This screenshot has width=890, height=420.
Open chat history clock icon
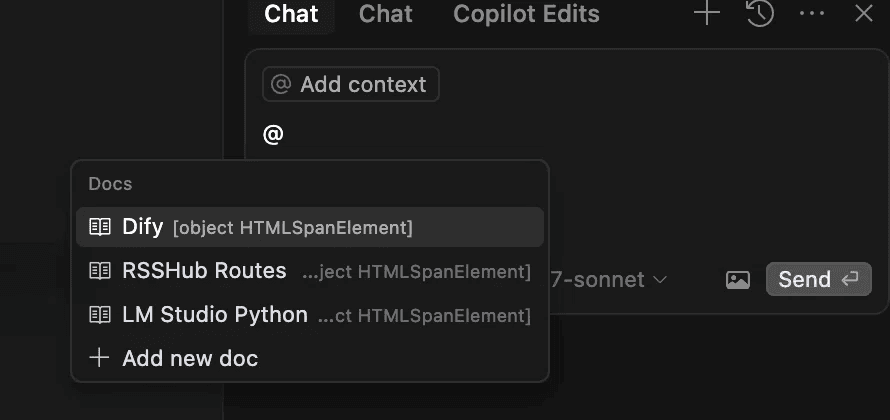[x=760, y=14]
